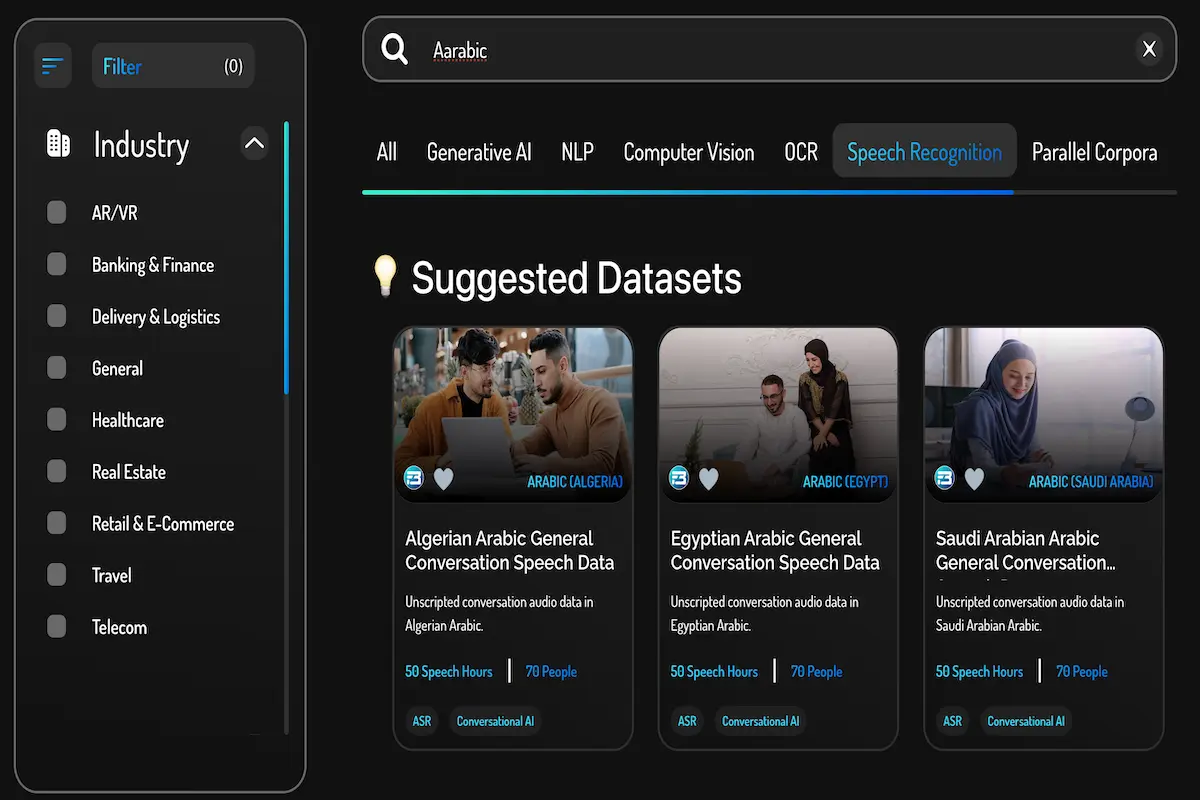
Task: Click the Saudi Arabian card thumbnail image
Action: 1044,414
